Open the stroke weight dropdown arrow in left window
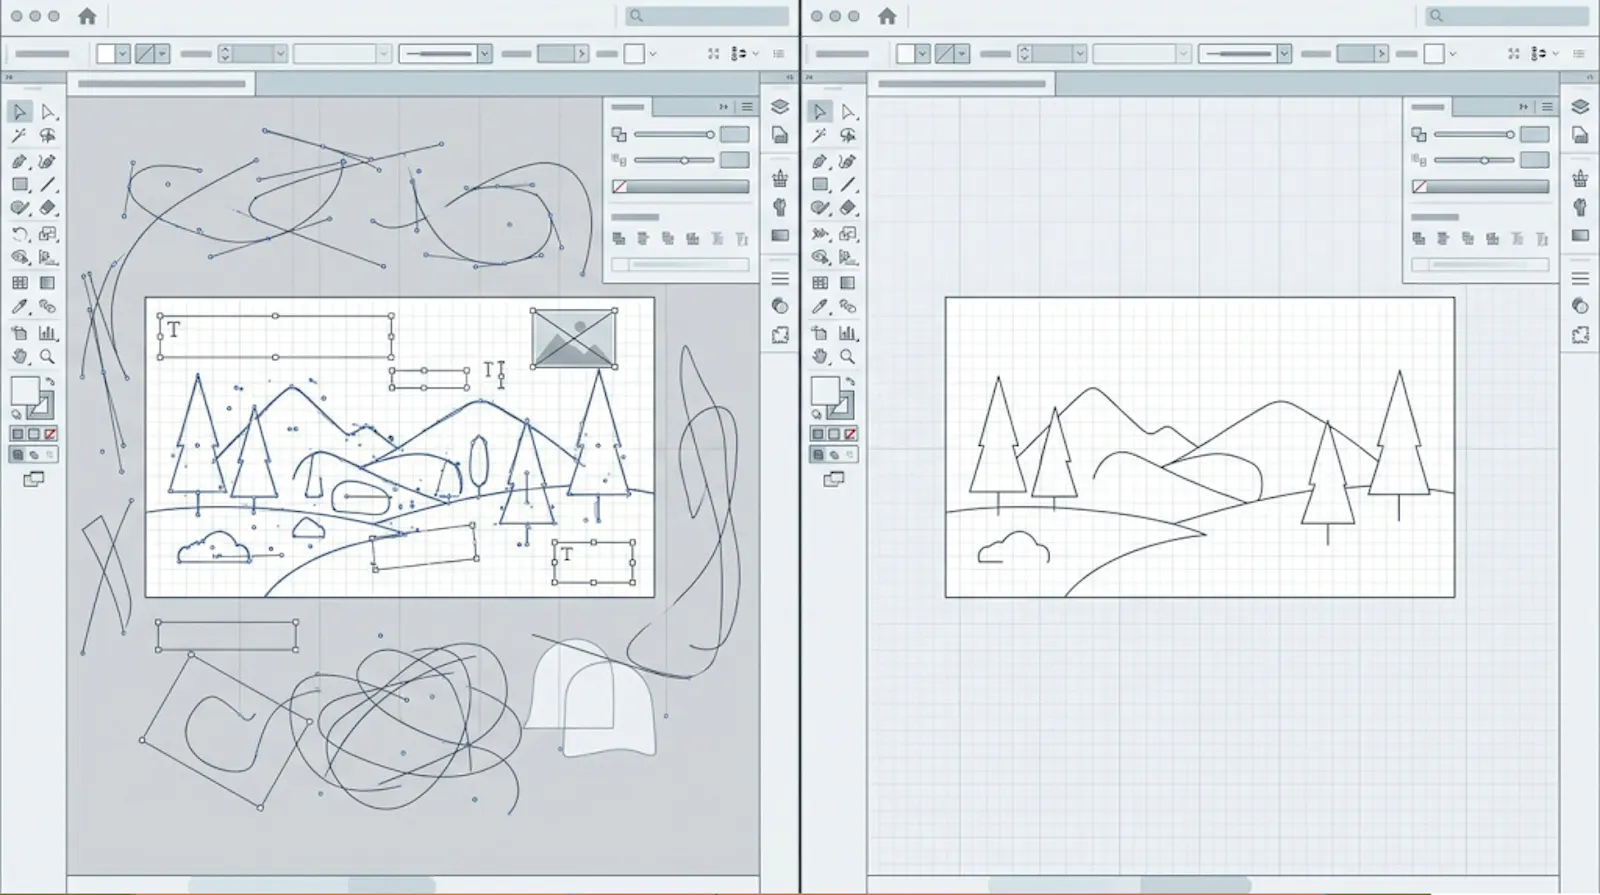Image resolution: width=1600 pixels, height=895 pixels. coord(280,54)
